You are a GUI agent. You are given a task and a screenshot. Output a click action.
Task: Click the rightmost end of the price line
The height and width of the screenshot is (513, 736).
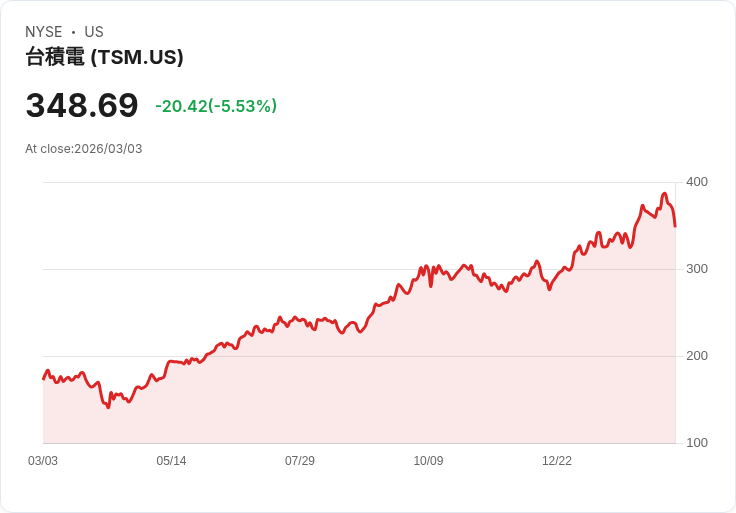point(675,226)
